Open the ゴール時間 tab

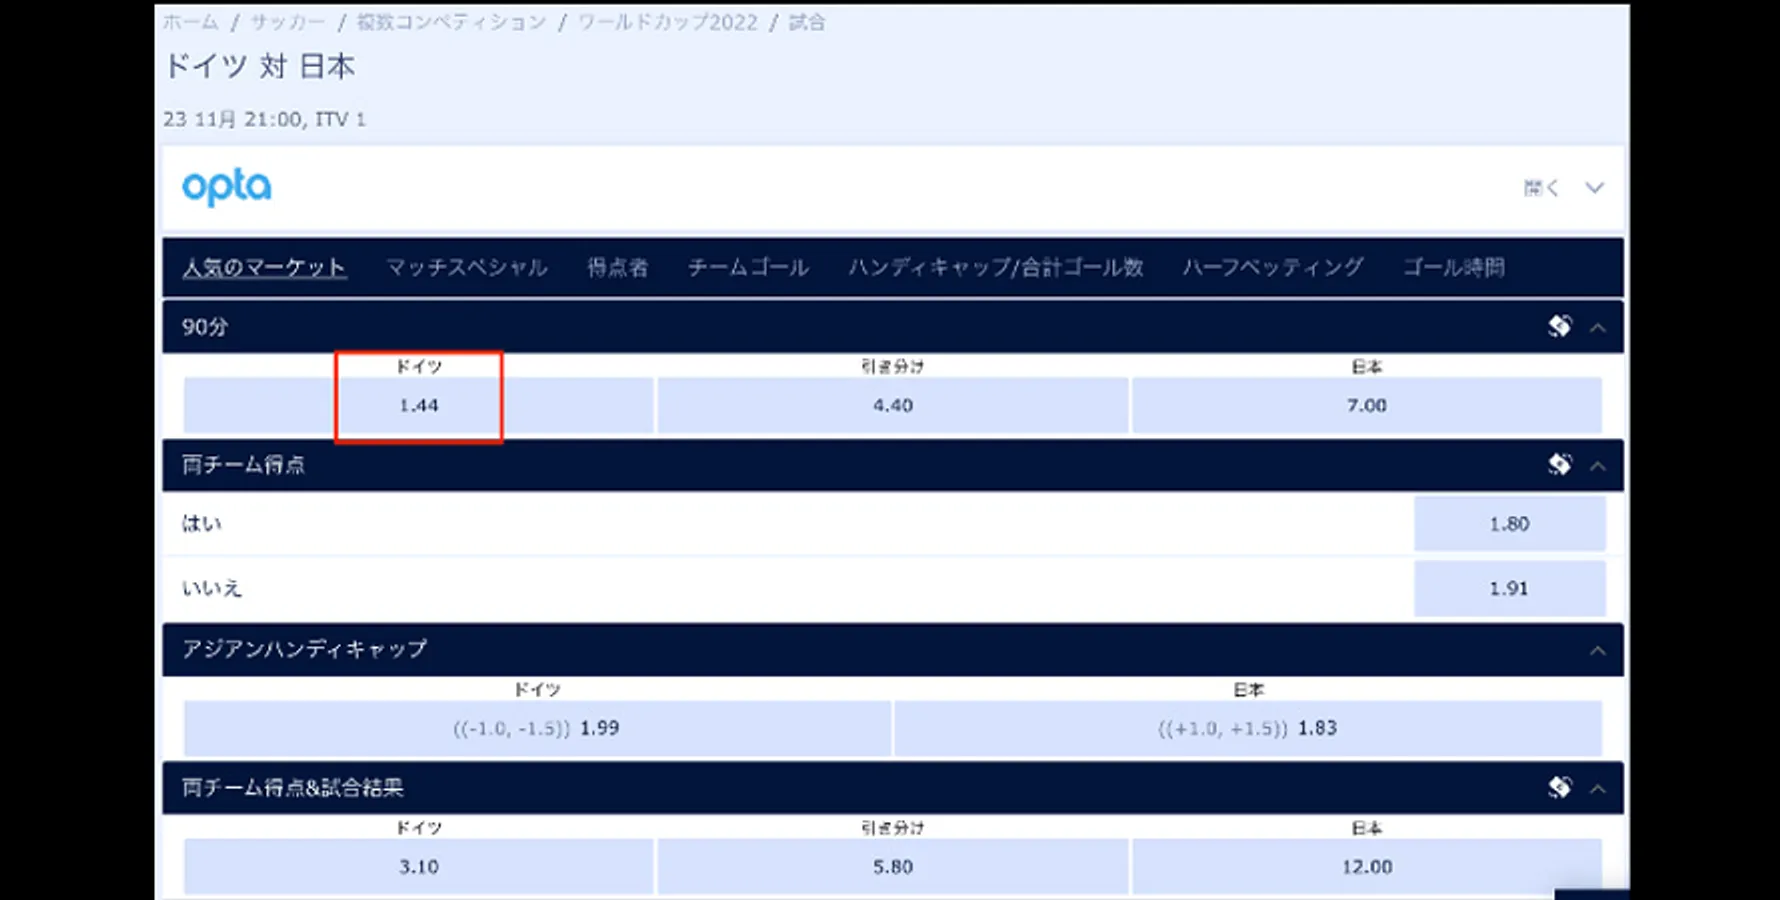[1454, 267]
